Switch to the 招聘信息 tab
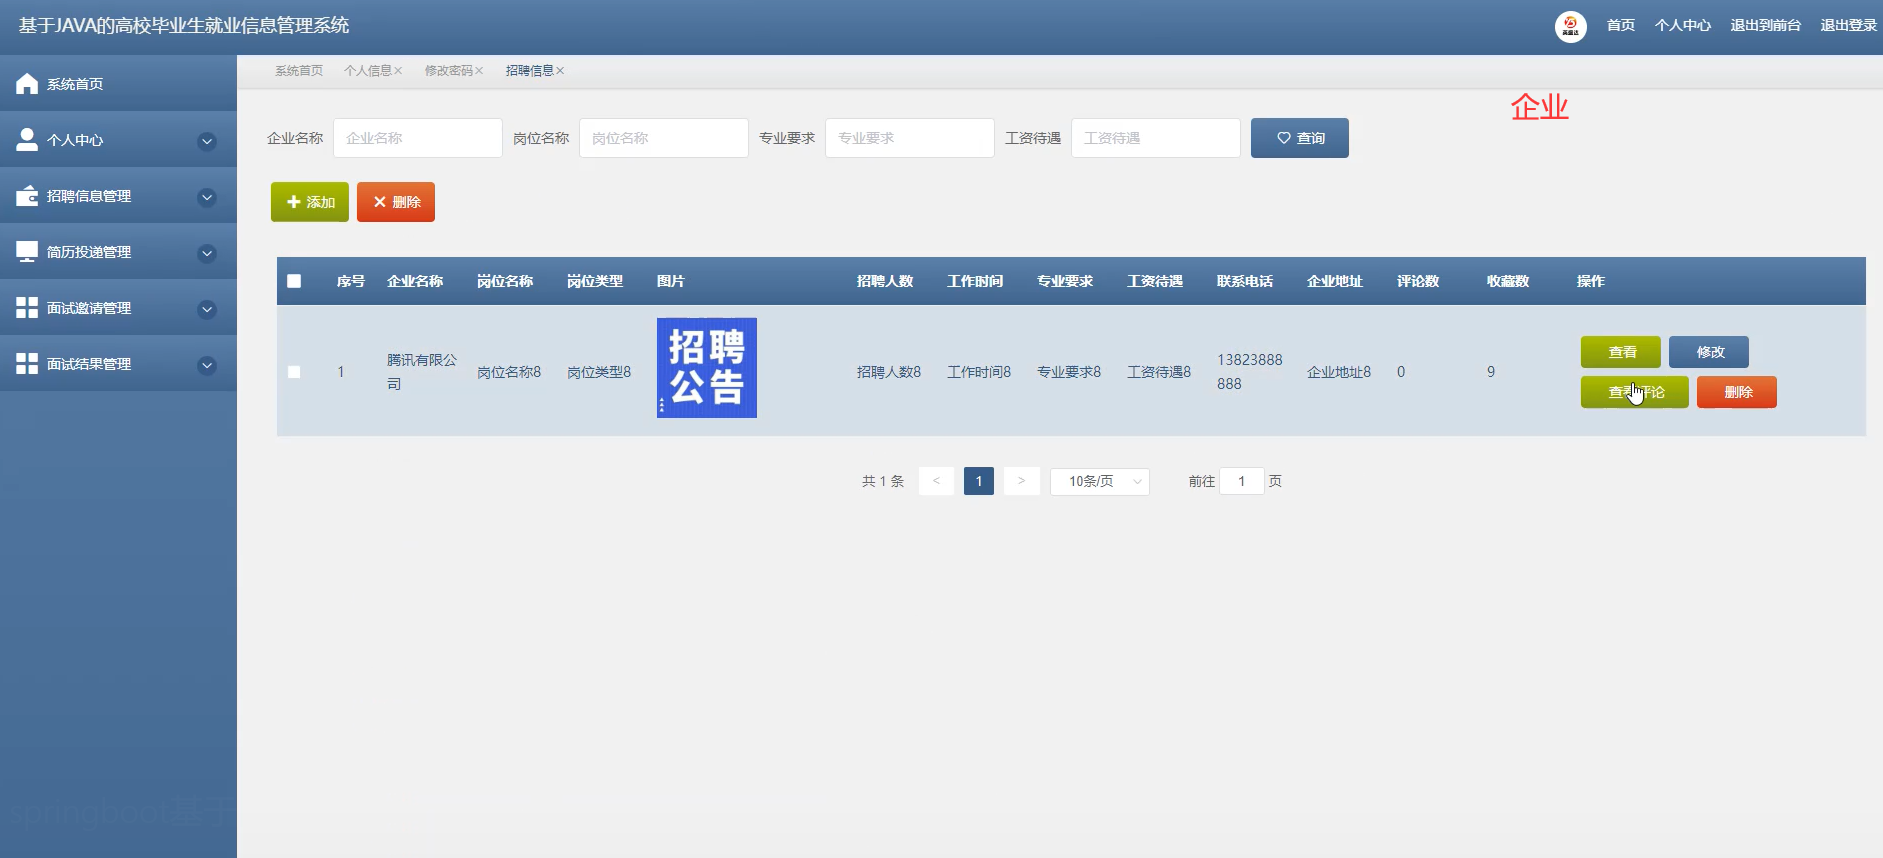This screenshot has width=1883, height=858. [x=530, y=71]
